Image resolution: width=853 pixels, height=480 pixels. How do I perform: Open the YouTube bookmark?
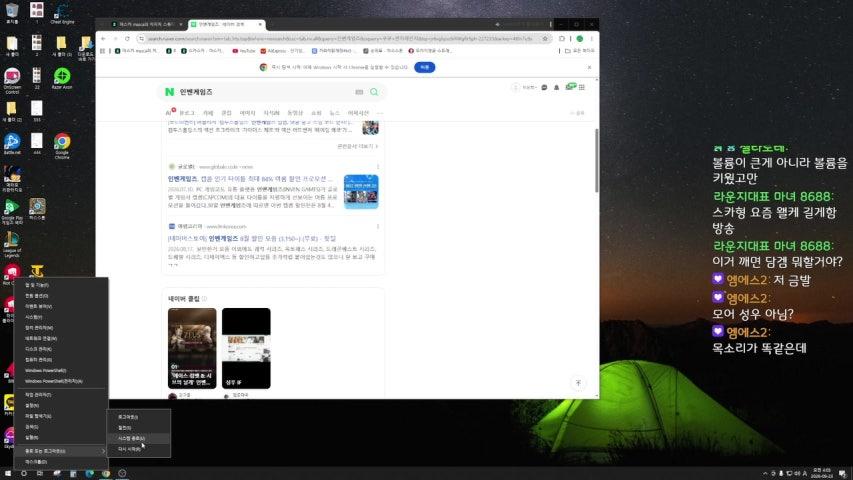click(x=244, y=51)
